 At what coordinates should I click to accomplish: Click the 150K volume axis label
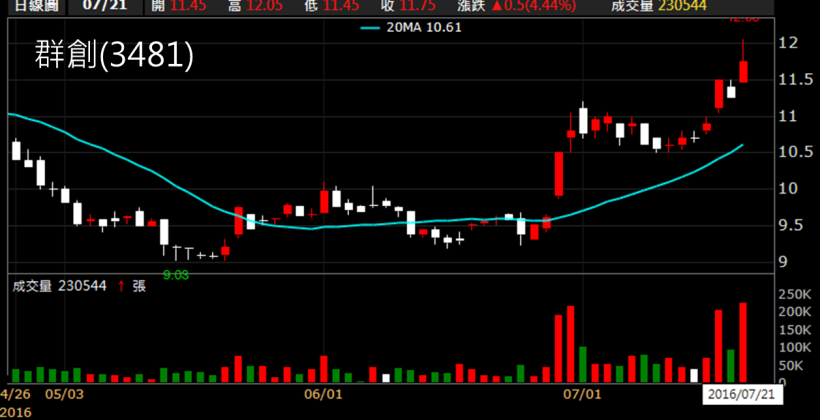tap(794, 330)
